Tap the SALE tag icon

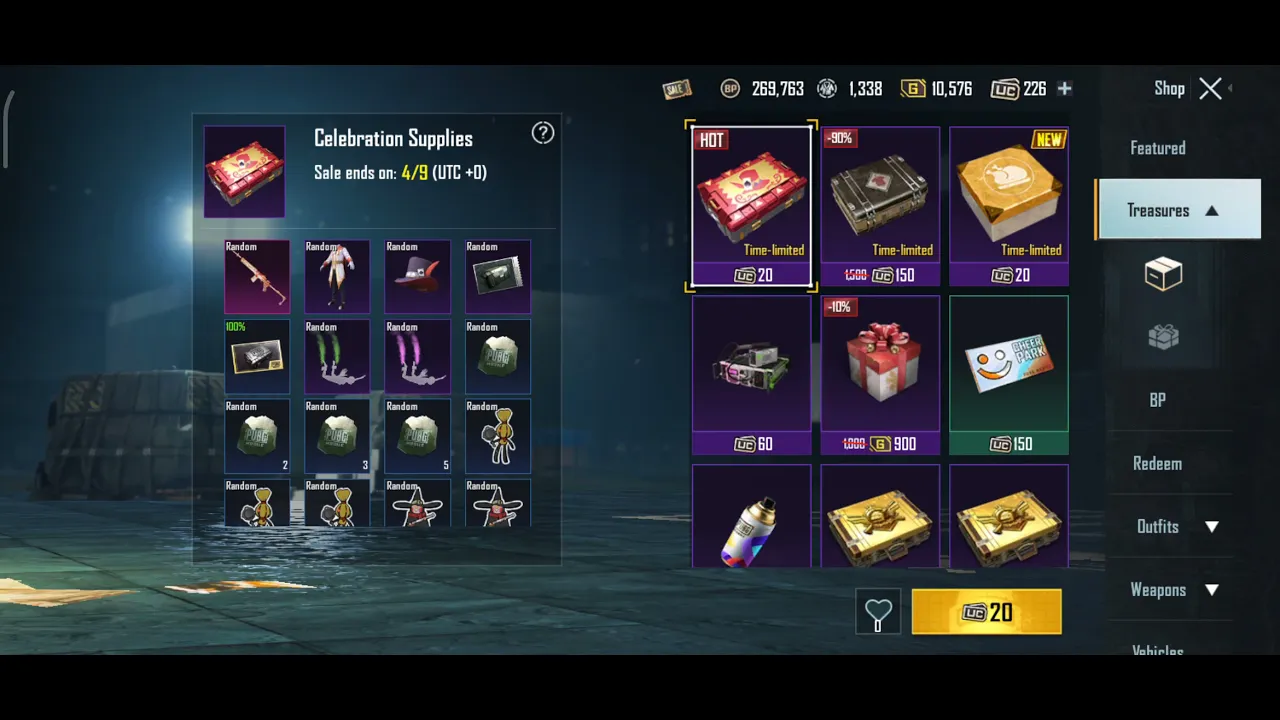tap(677, 90)
